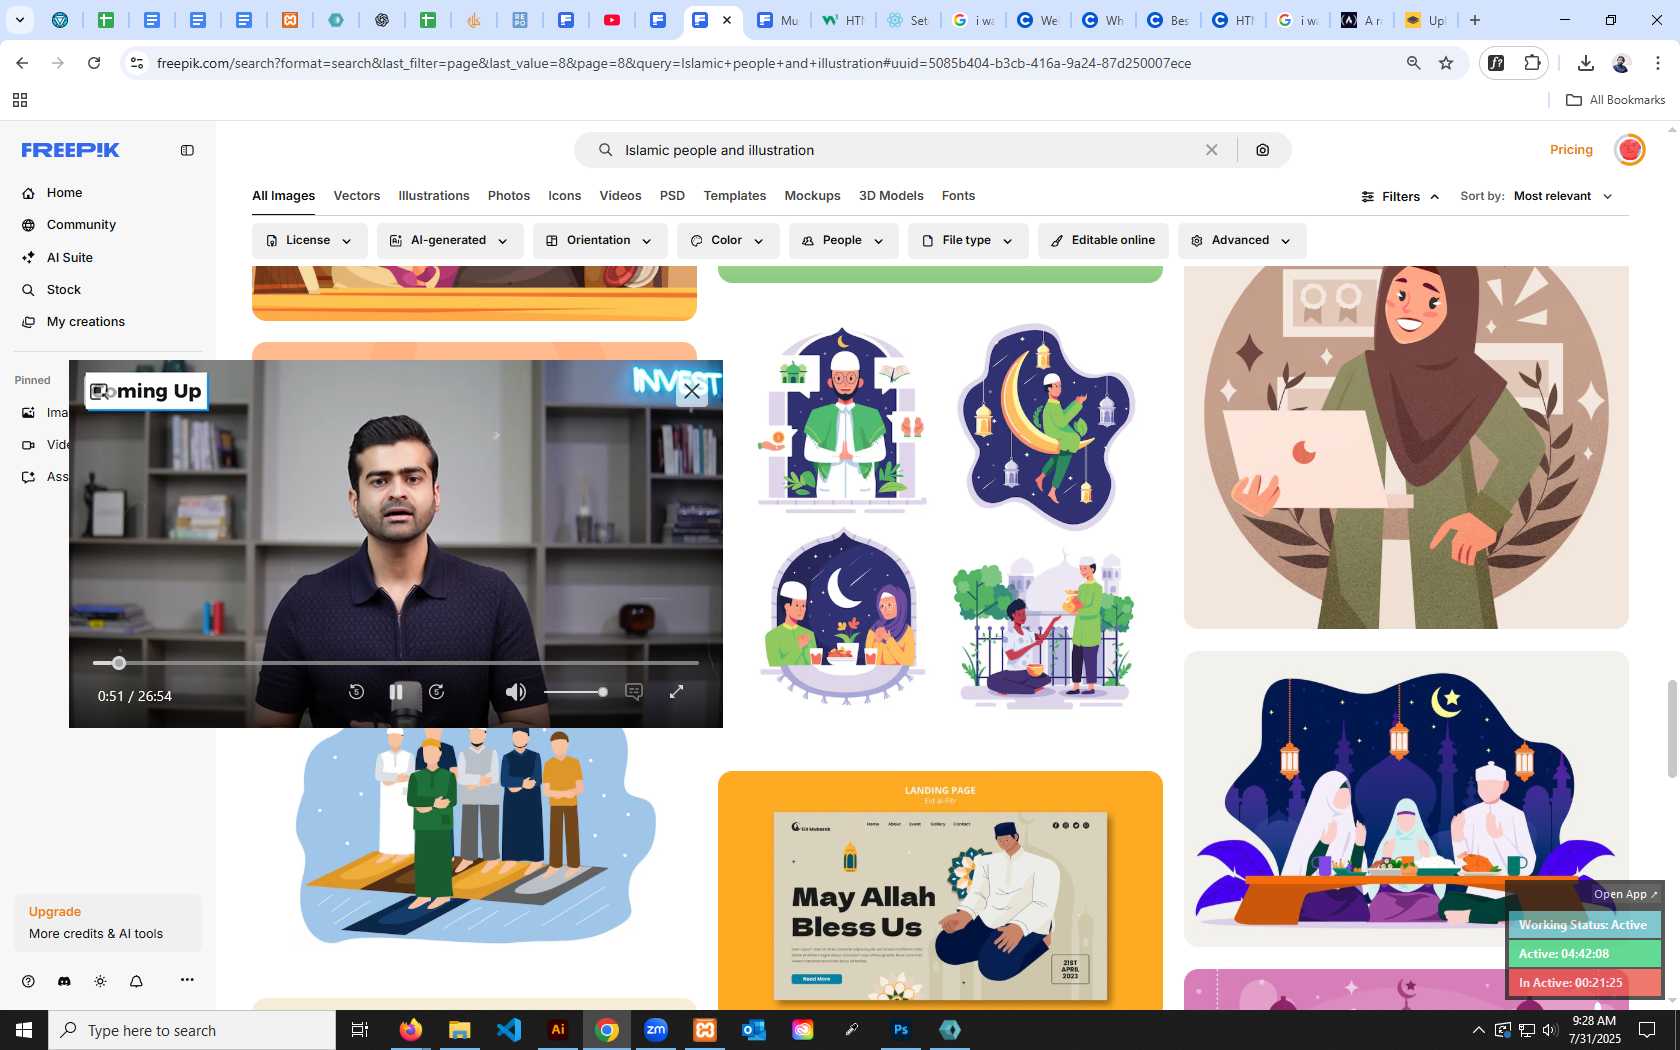Open the hijab woman with laptop illustration
This screenshot has width=1680, height=1050.
click(1406, 447)
